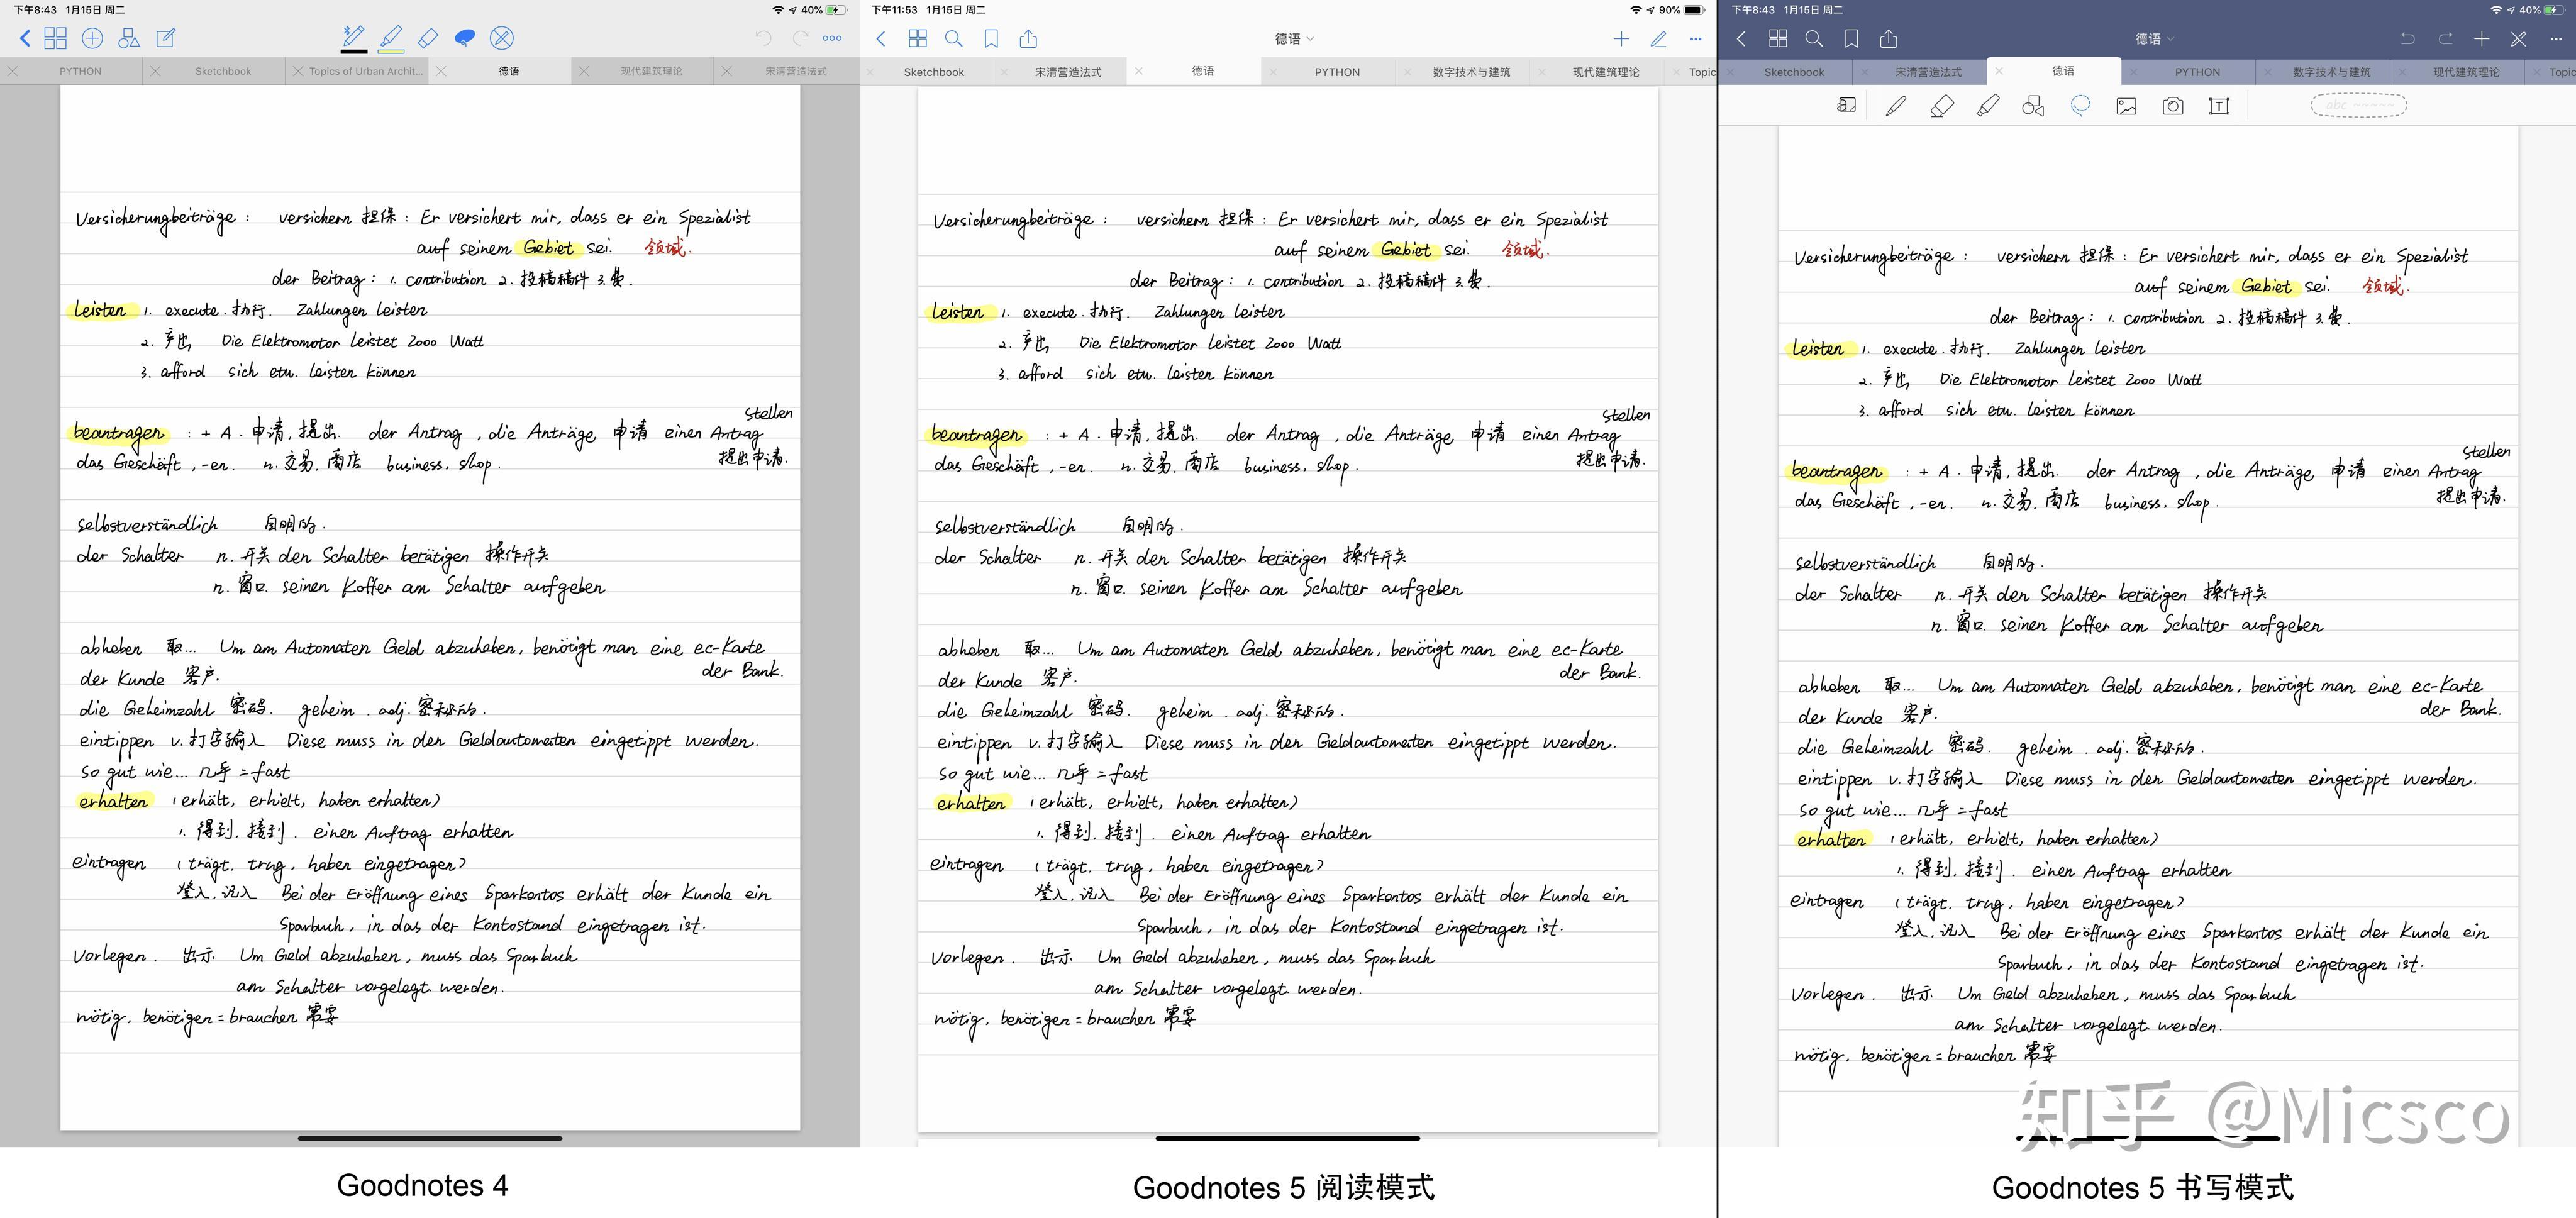Viewport: 2576px width, 1218px height.
Task: Open the camera tool in writing mode toolbar
Action: [2172, 106]
